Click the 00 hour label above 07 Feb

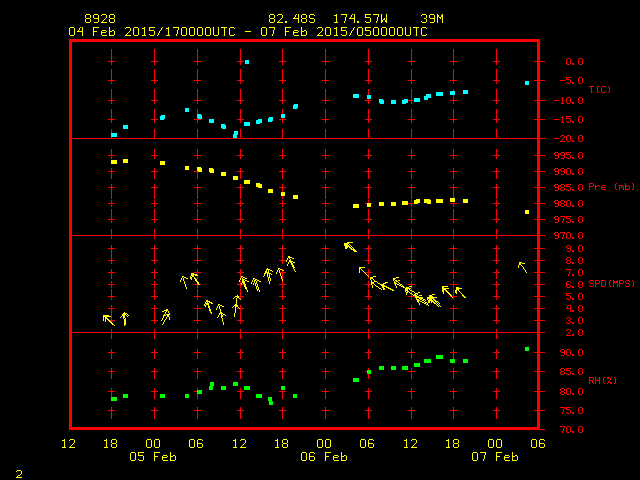495,444
